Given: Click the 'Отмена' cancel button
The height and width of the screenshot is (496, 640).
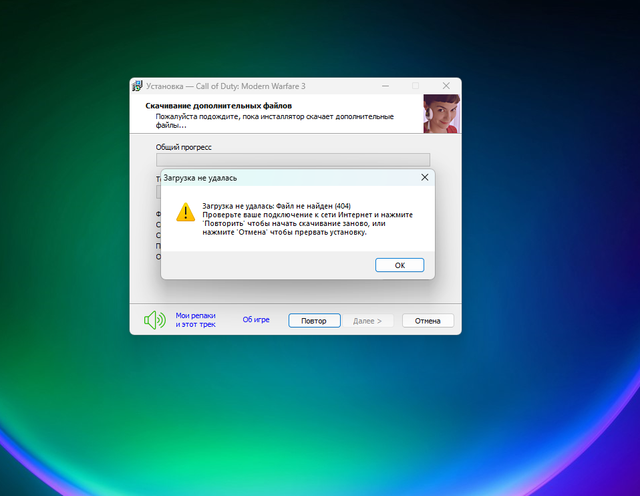Looking at the screenshot, I should click(x=428, y=320).
